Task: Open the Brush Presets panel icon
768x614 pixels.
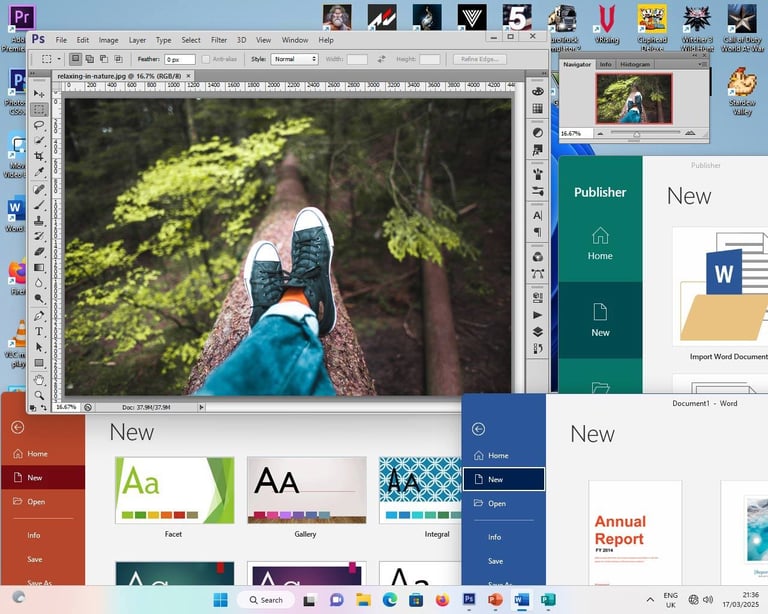Action: point(538,191)
